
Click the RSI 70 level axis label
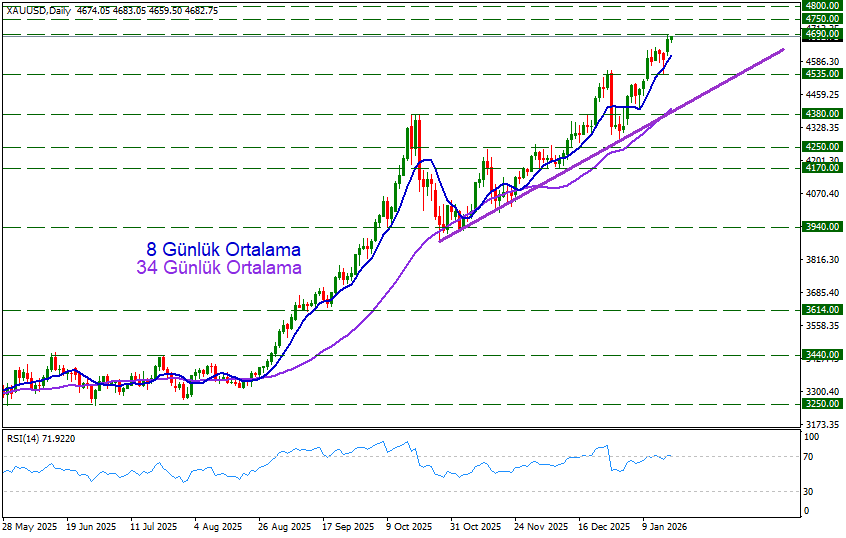click(810, 457)
